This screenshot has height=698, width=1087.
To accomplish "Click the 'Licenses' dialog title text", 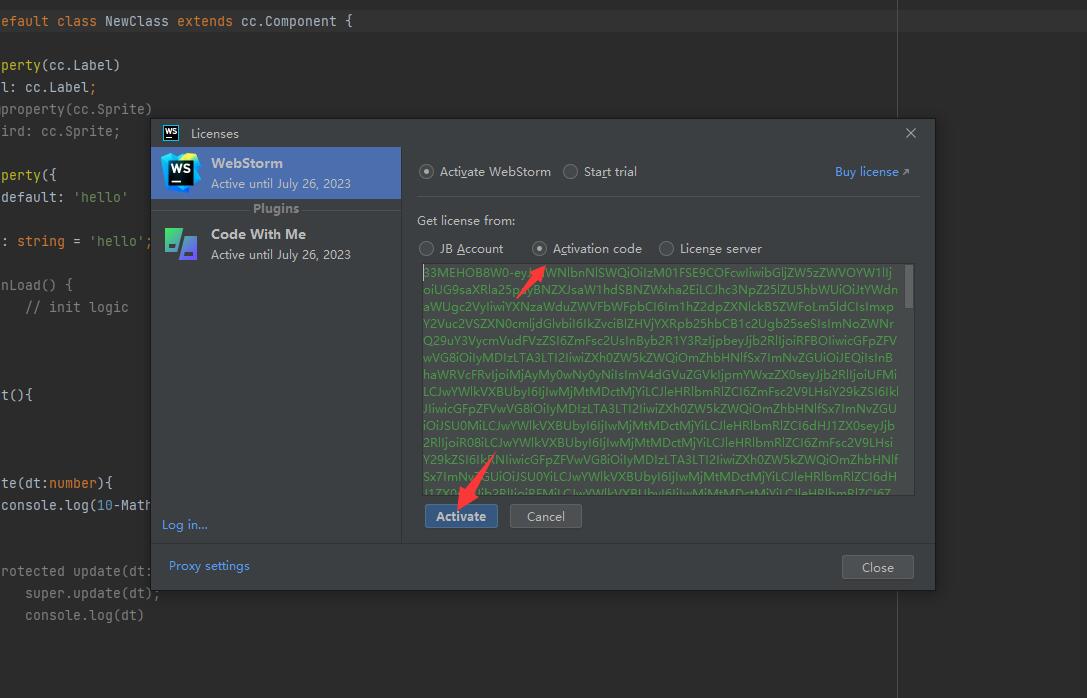I will 215,134.
